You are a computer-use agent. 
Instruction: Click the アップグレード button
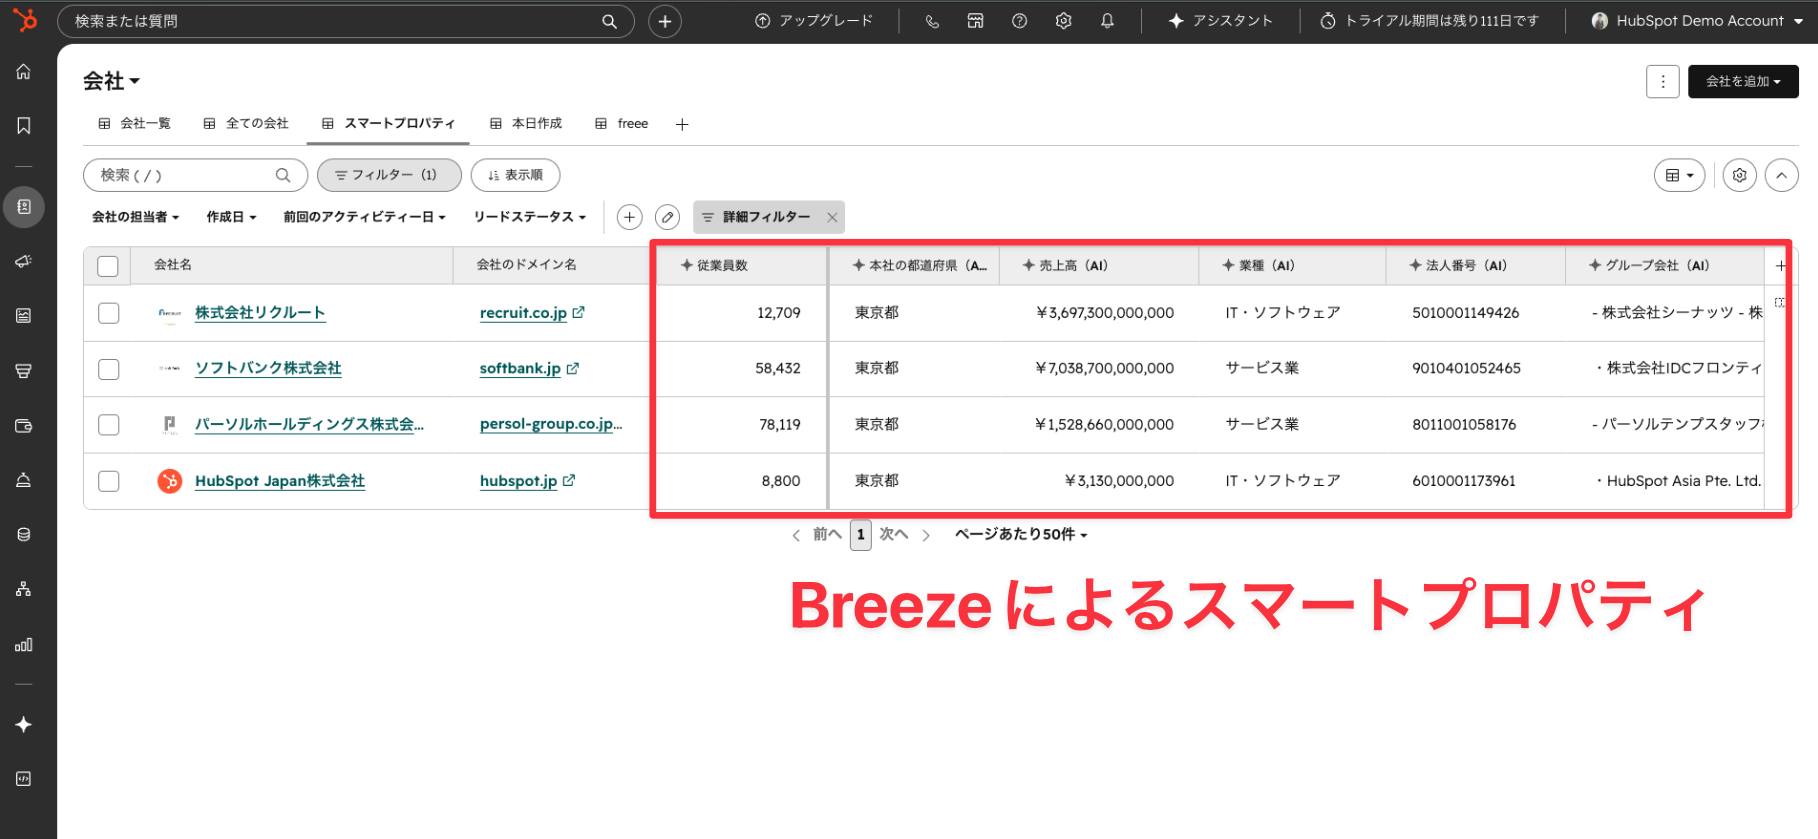pos(814,21)
